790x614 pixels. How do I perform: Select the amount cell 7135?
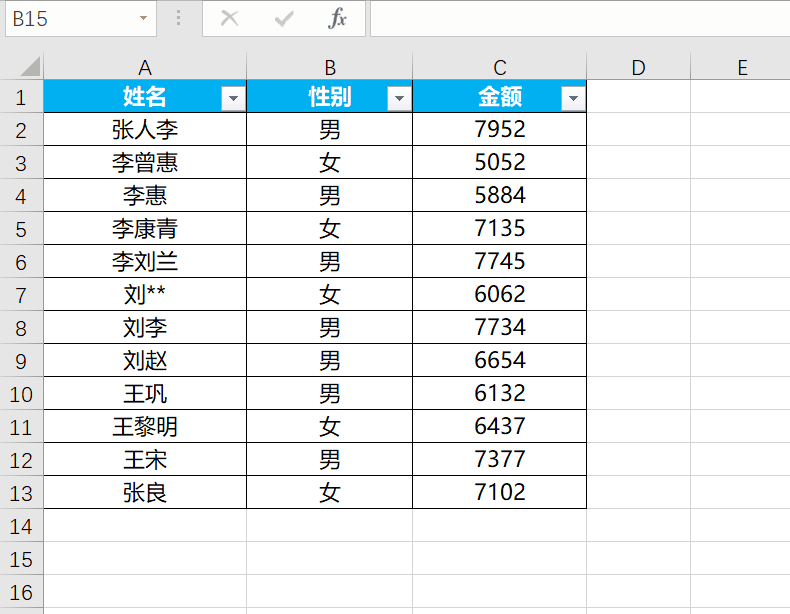tap(499, 228)
